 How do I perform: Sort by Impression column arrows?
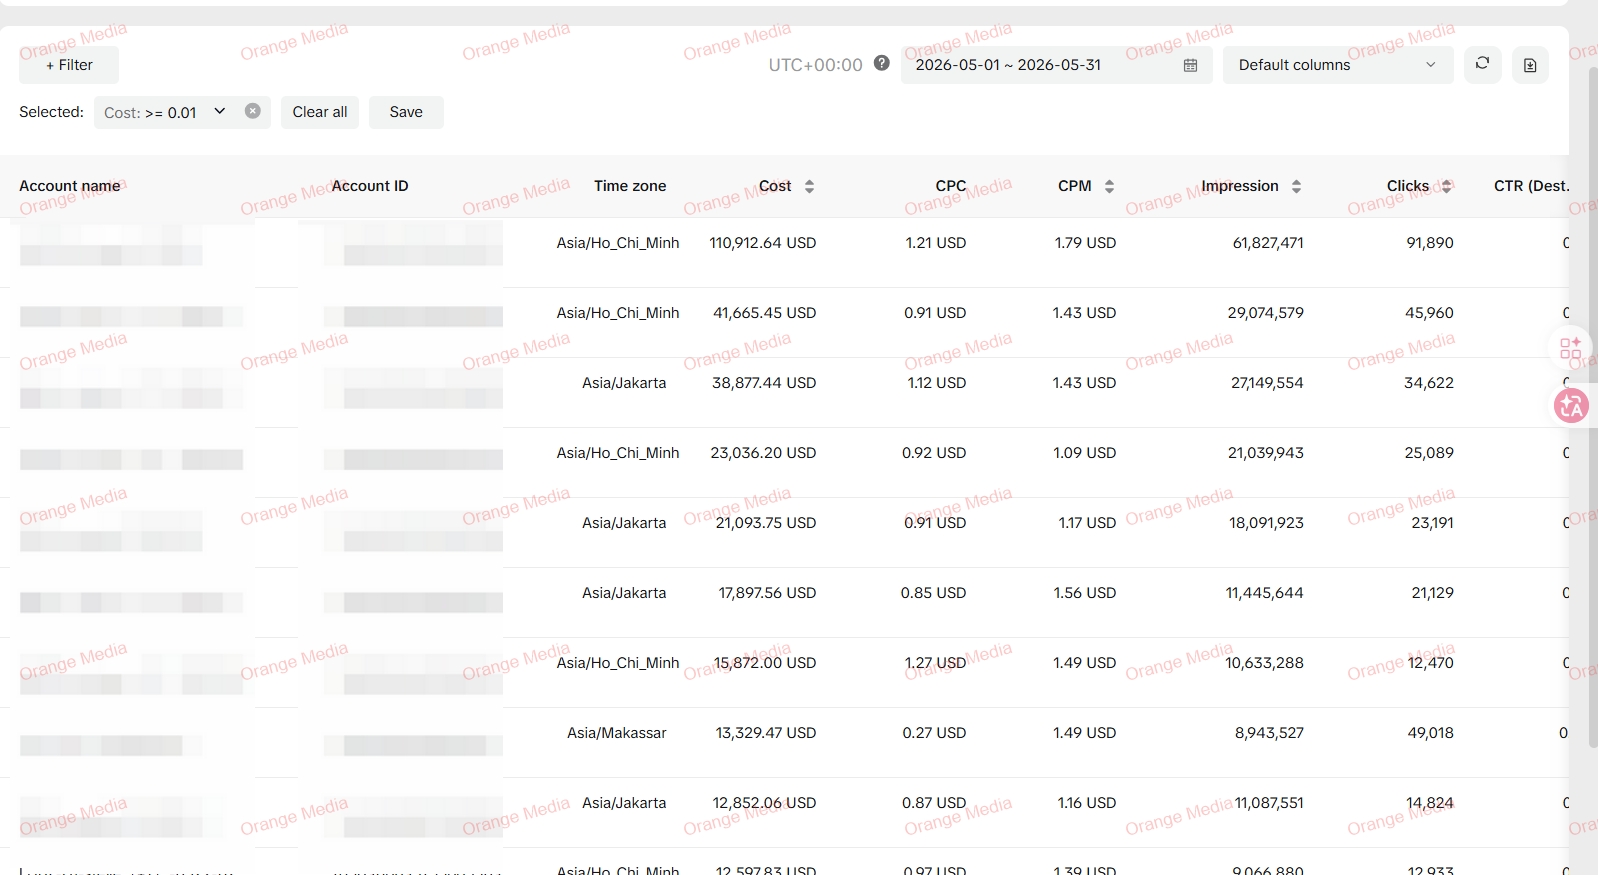pos(1296,186)
